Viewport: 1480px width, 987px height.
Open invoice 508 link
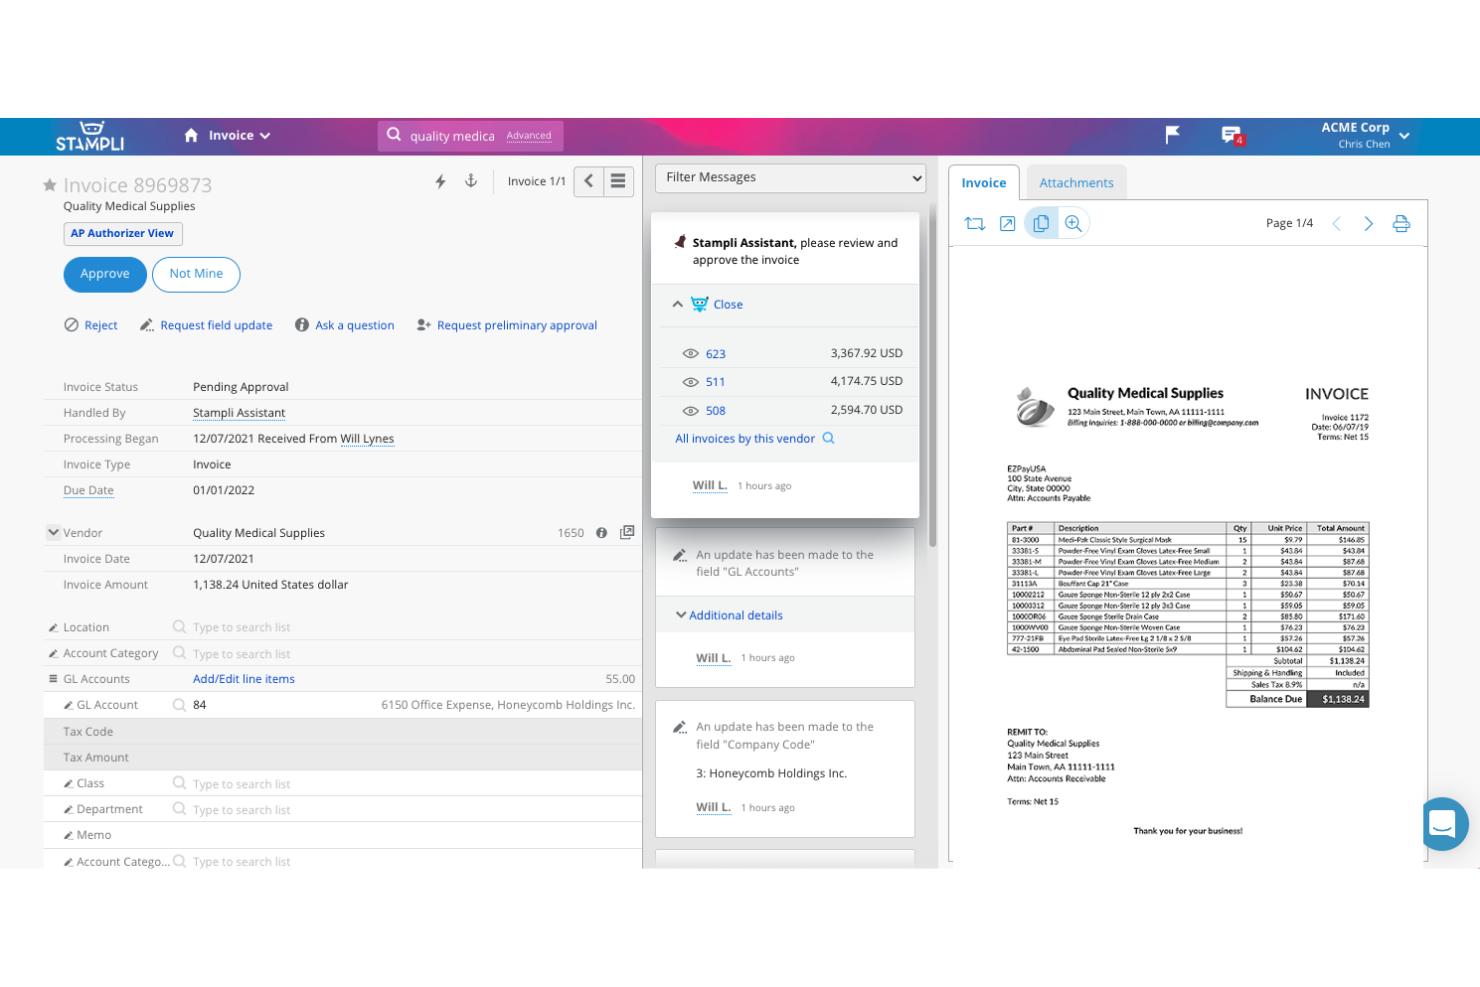(716, 411)
